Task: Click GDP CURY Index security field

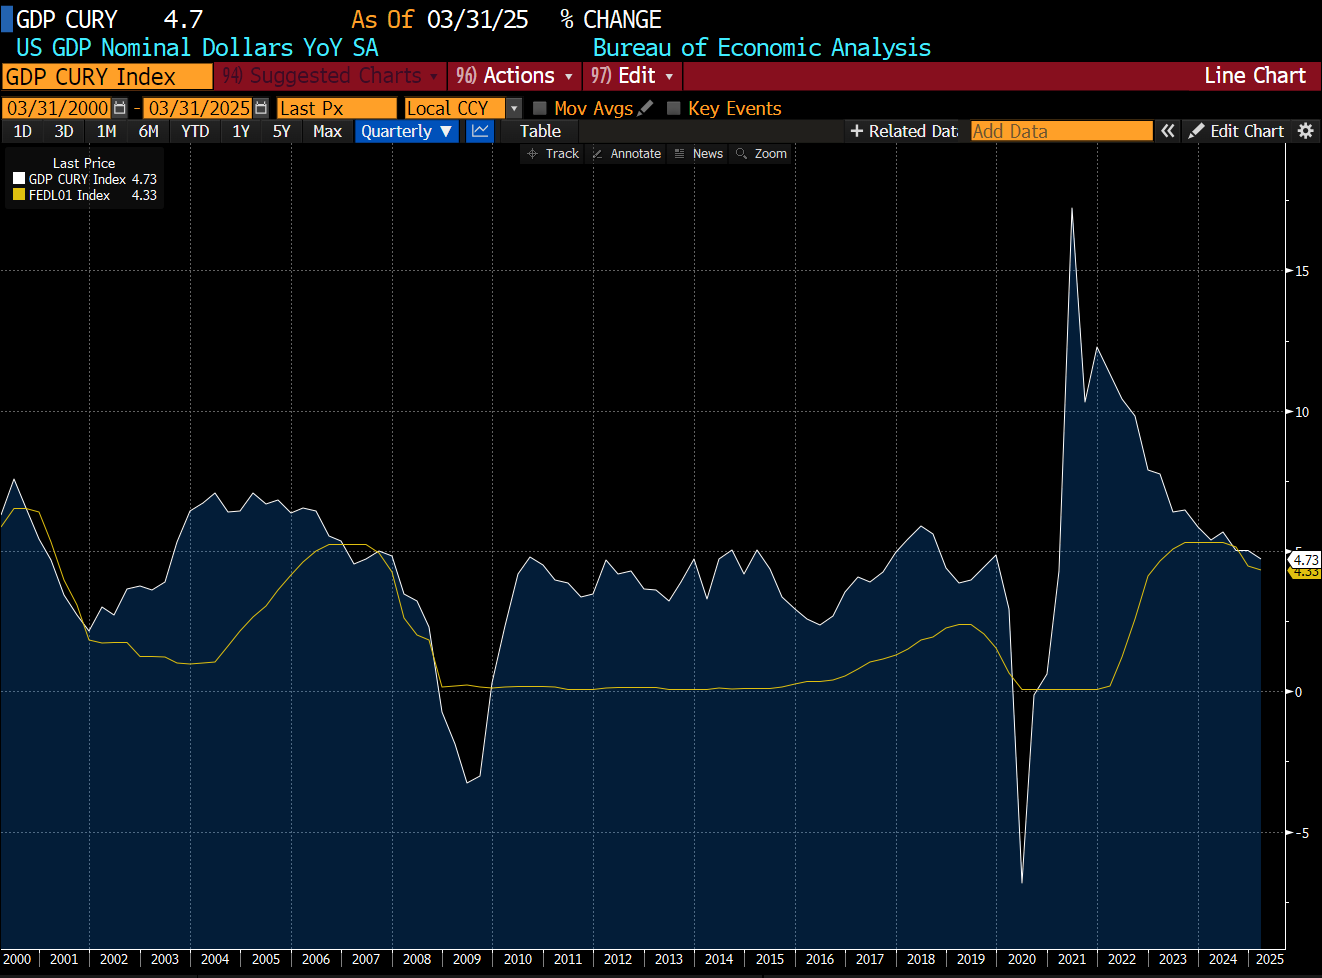Action: click(x=107, y=77)
